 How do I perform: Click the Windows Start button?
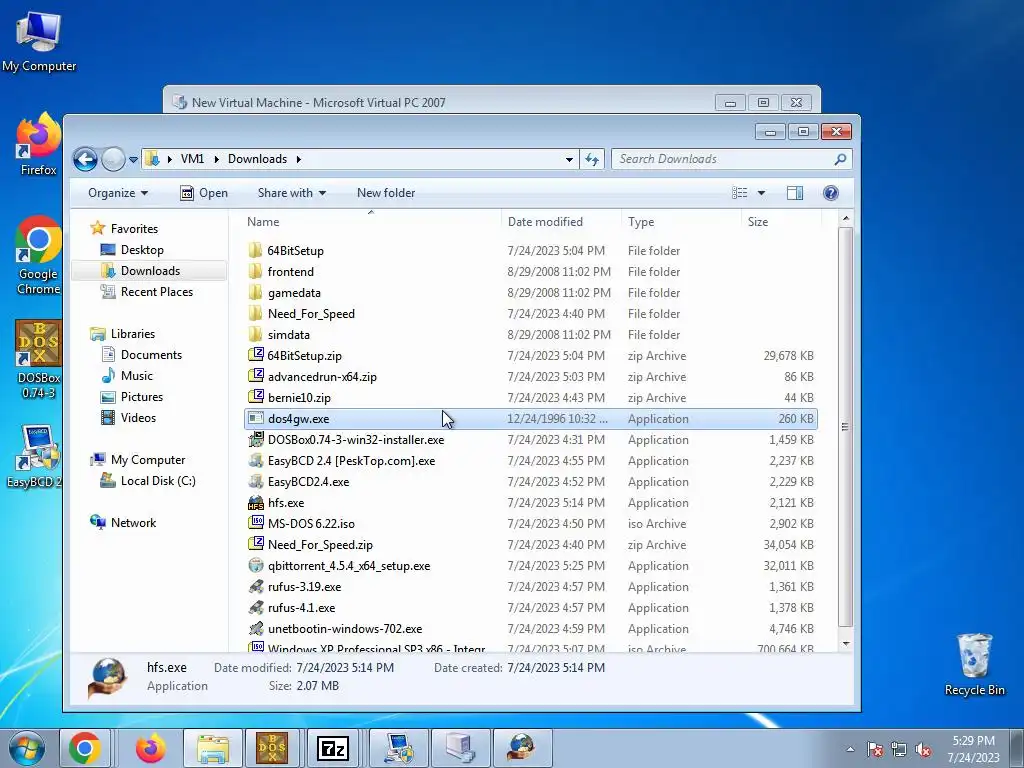click(x=27, y=748)
